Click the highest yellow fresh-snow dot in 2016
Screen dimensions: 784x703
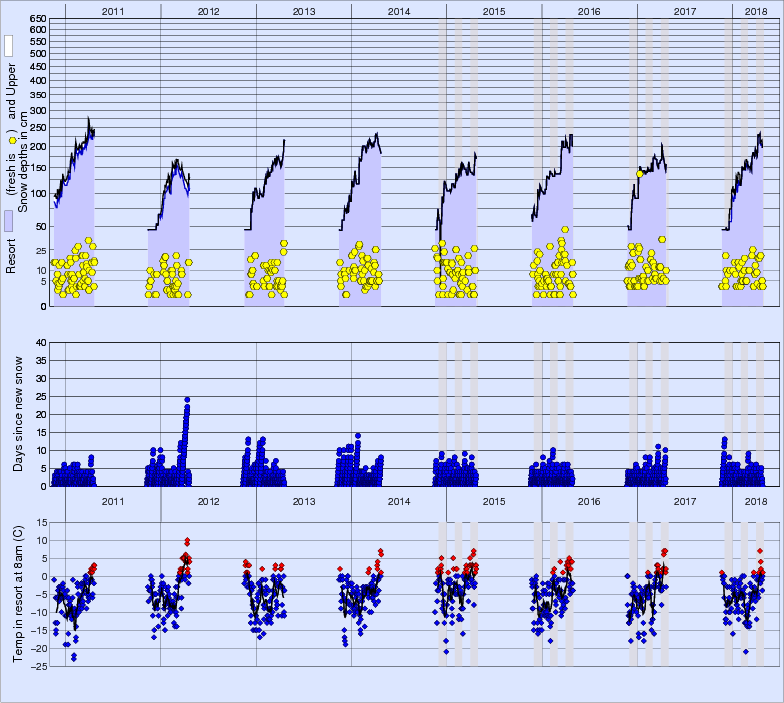tap(565, 230)
